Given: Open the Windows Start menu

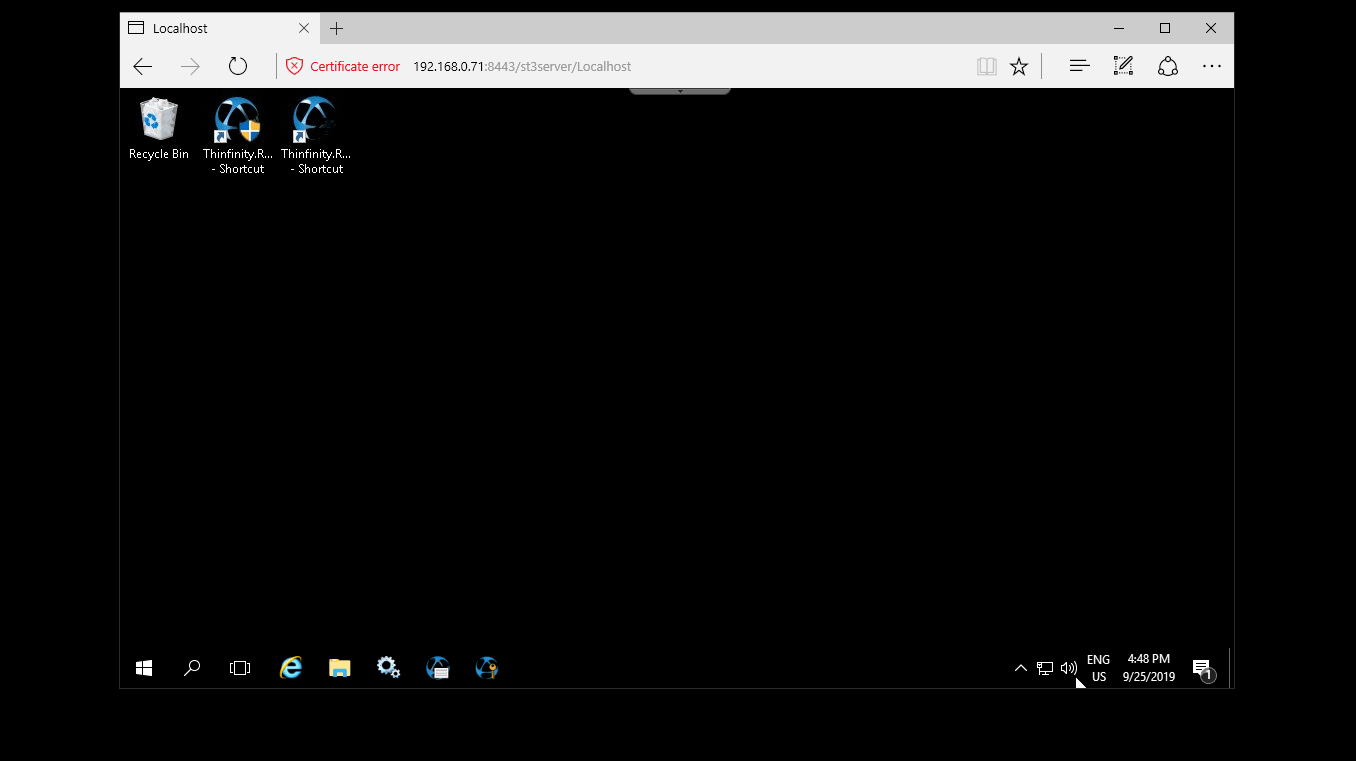Looking at the screenshot, I should pos(143,667).
